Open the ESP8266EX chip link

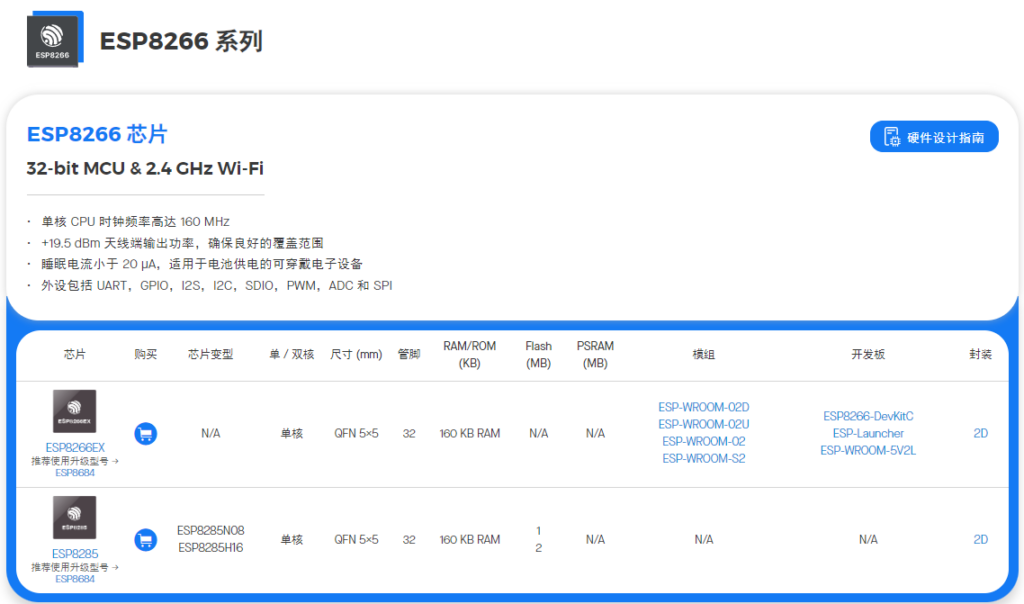pyautogui.click(x=75, y=448)
